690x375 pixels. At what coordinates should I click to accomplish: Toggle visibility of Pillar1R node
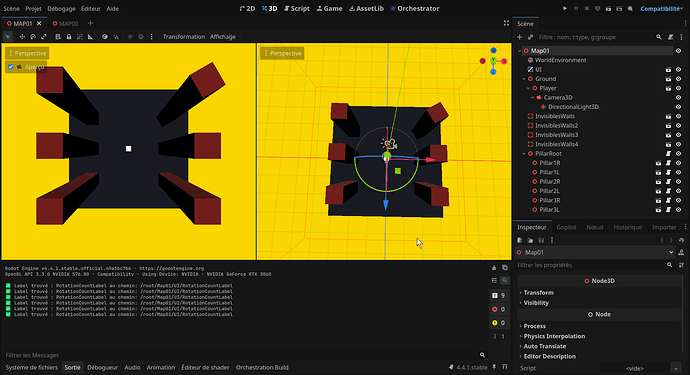678,163
